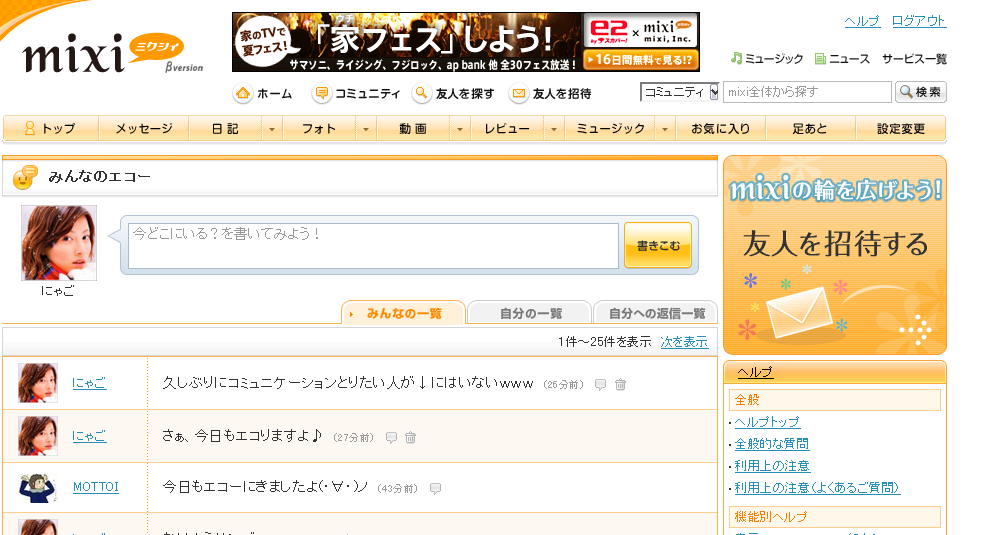The image size is (995, 535).
Task: Open the MOTTOI user name link
Action: [96, 487]
